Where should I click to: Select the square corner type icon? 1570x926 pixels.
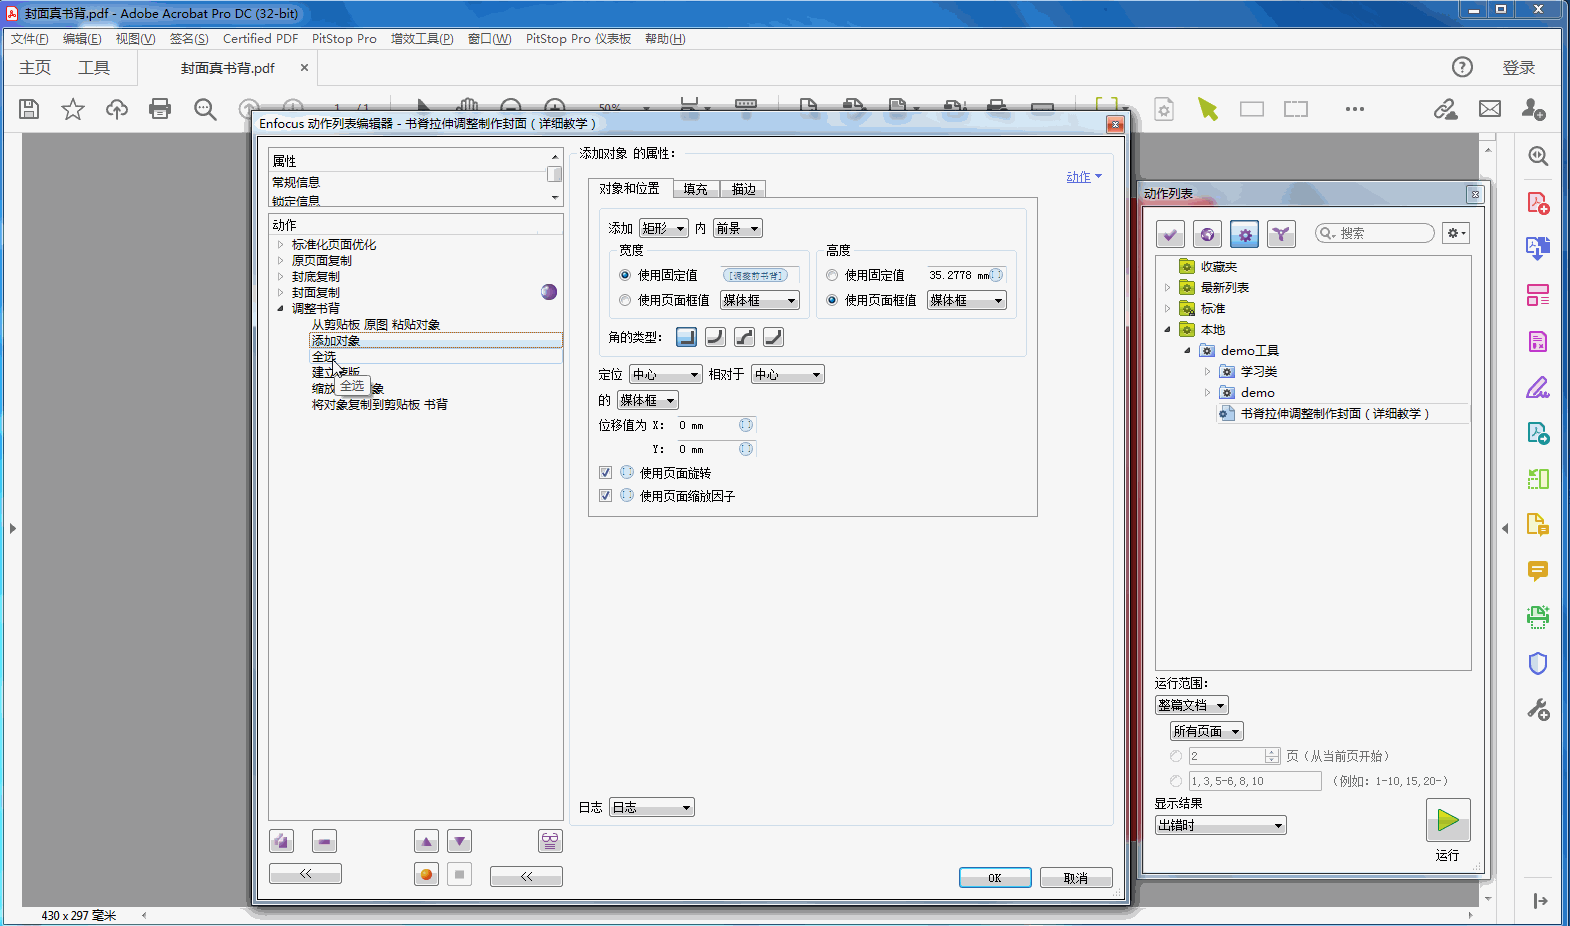pyautogui.click(x=686, y=337)
